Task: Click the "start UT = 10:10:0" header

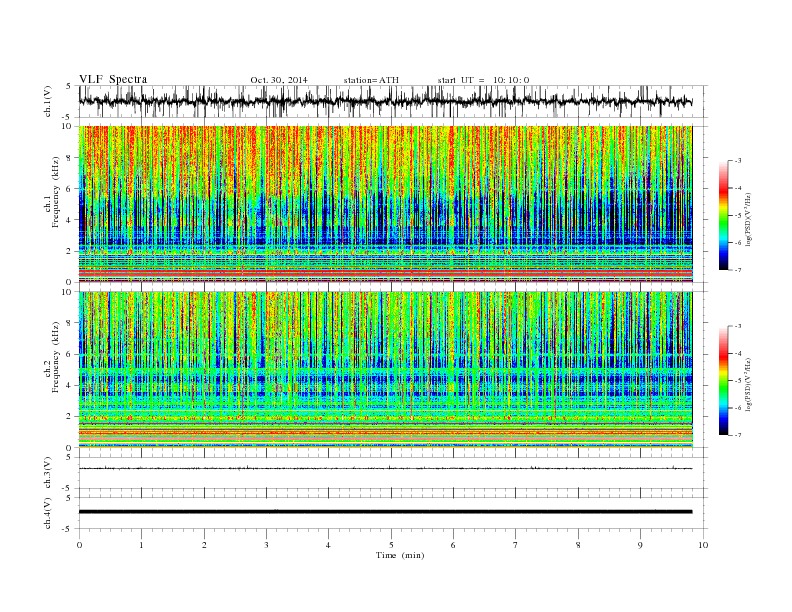Action: coord(483,80)
